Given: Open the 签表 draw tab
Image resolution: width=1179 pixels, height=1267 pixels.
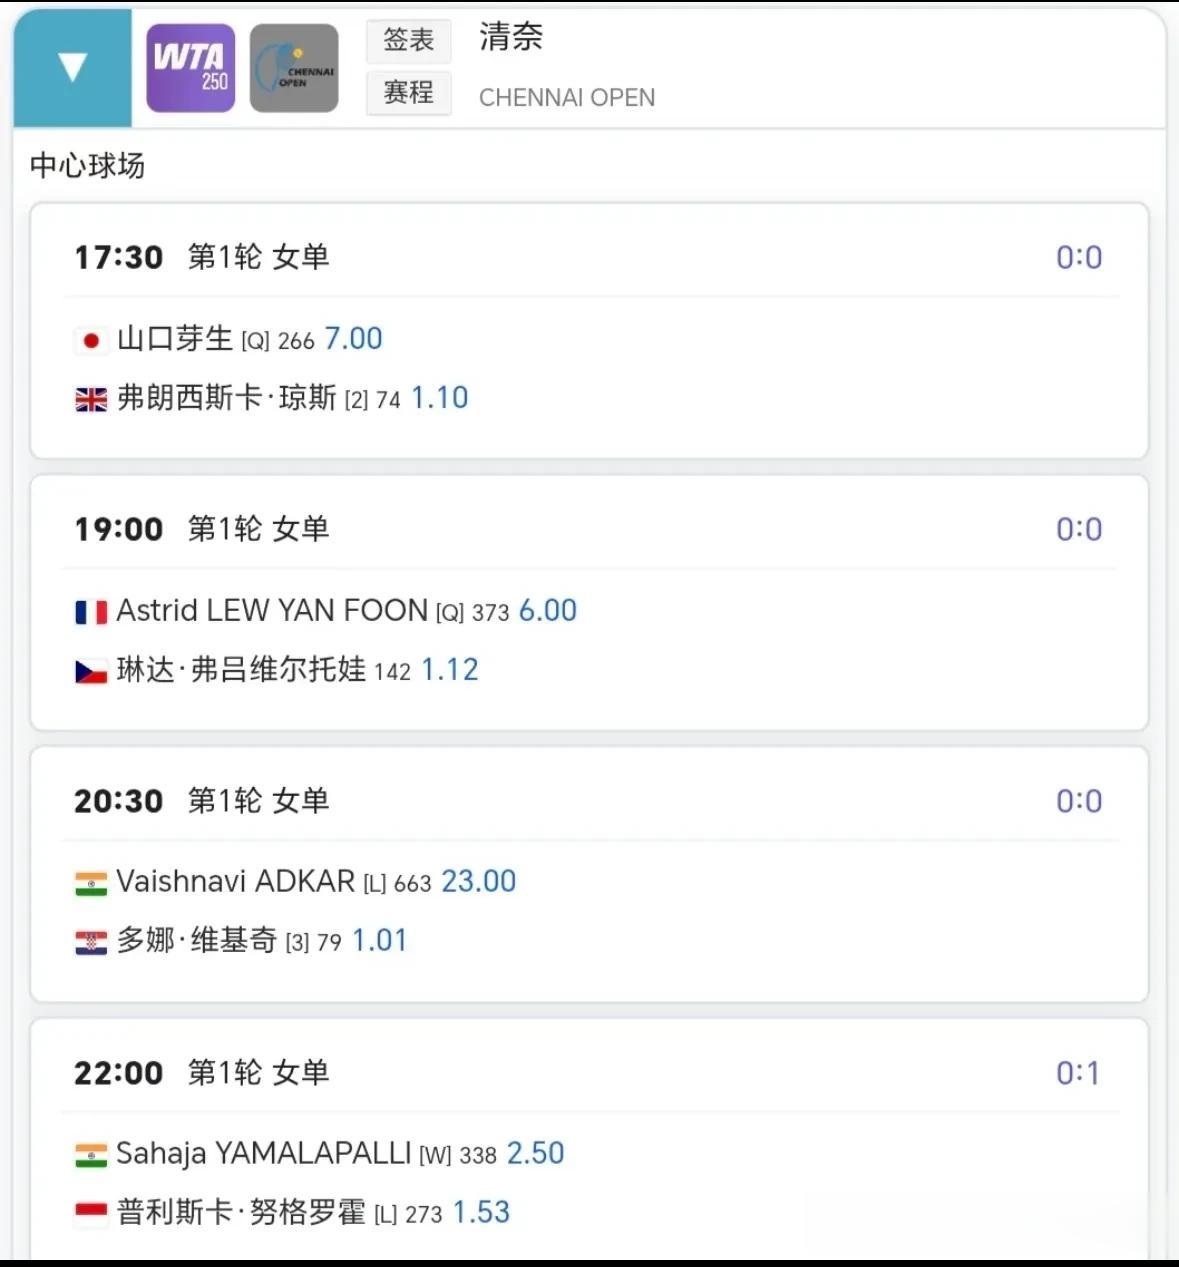Looking at the screenshot, I should [x=408, y=40].
